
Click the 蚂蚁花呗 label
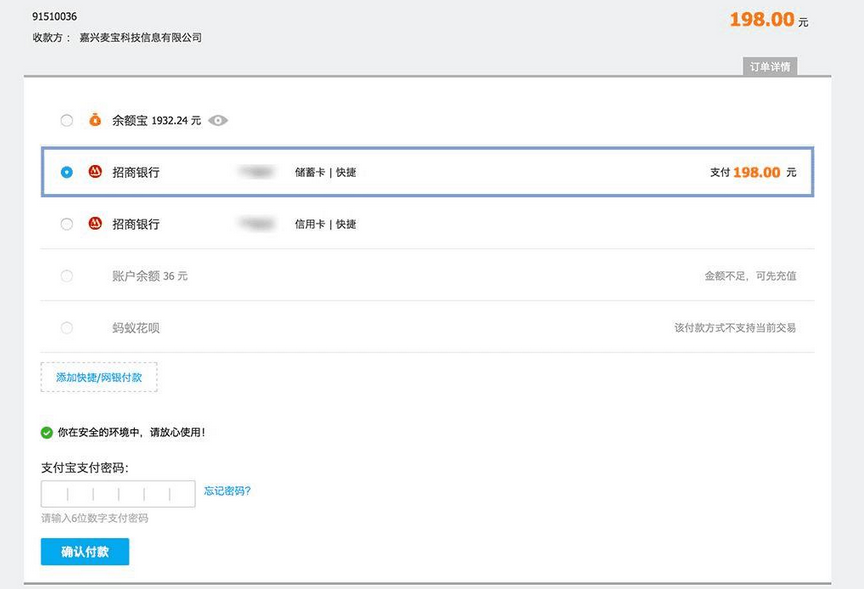pos(136,328)
